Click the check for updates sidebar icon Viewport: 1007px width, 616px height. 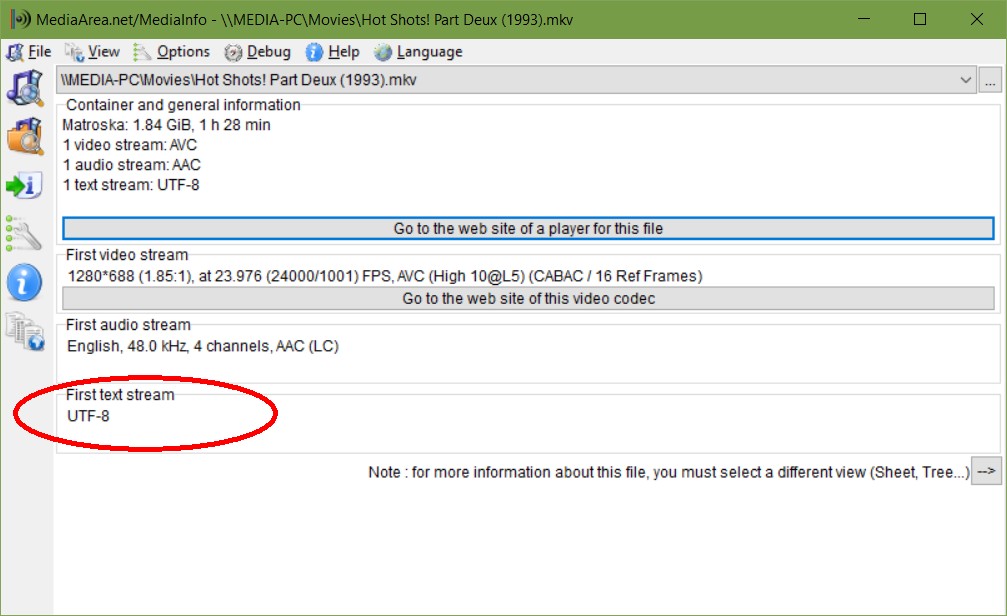coord(25,331)
